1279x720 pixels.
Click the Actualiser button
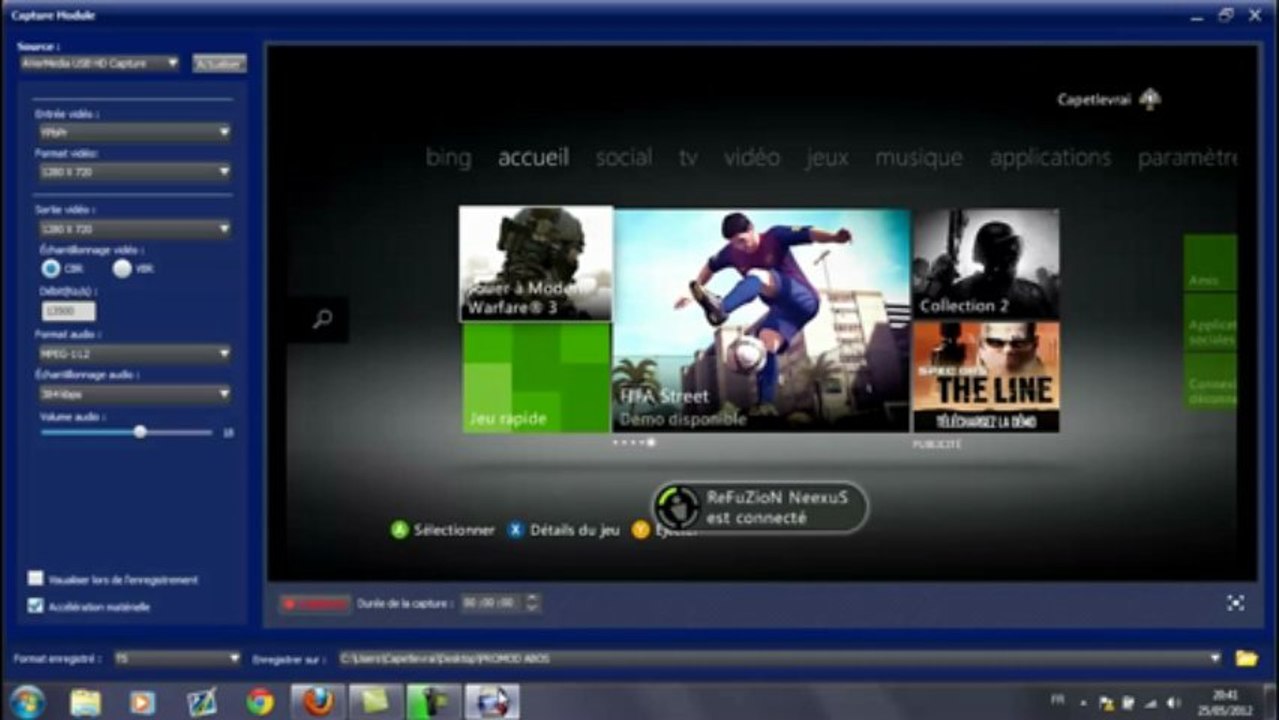click(x=219, y=63)
